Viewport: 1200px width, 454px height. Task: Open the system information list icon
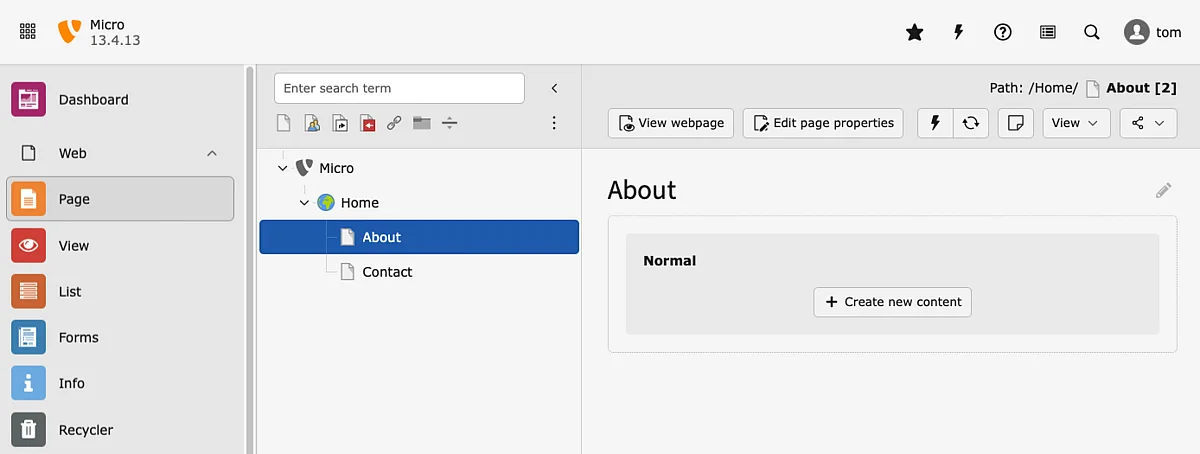(x=1047, y=32)
